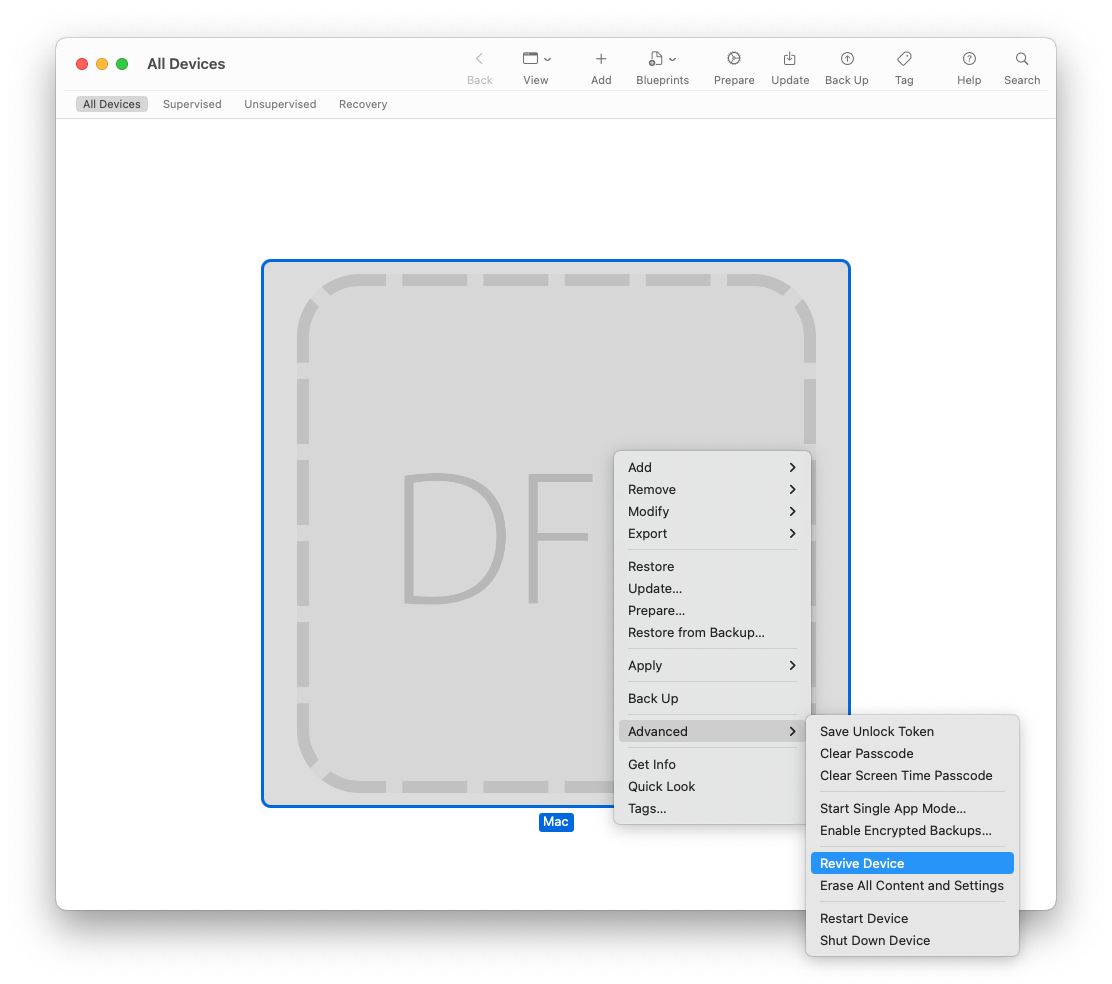Select Enable Encrypted Backups...
This screenshot has width=1112, height=984.
pyautogui.click(x=912, y=830)
